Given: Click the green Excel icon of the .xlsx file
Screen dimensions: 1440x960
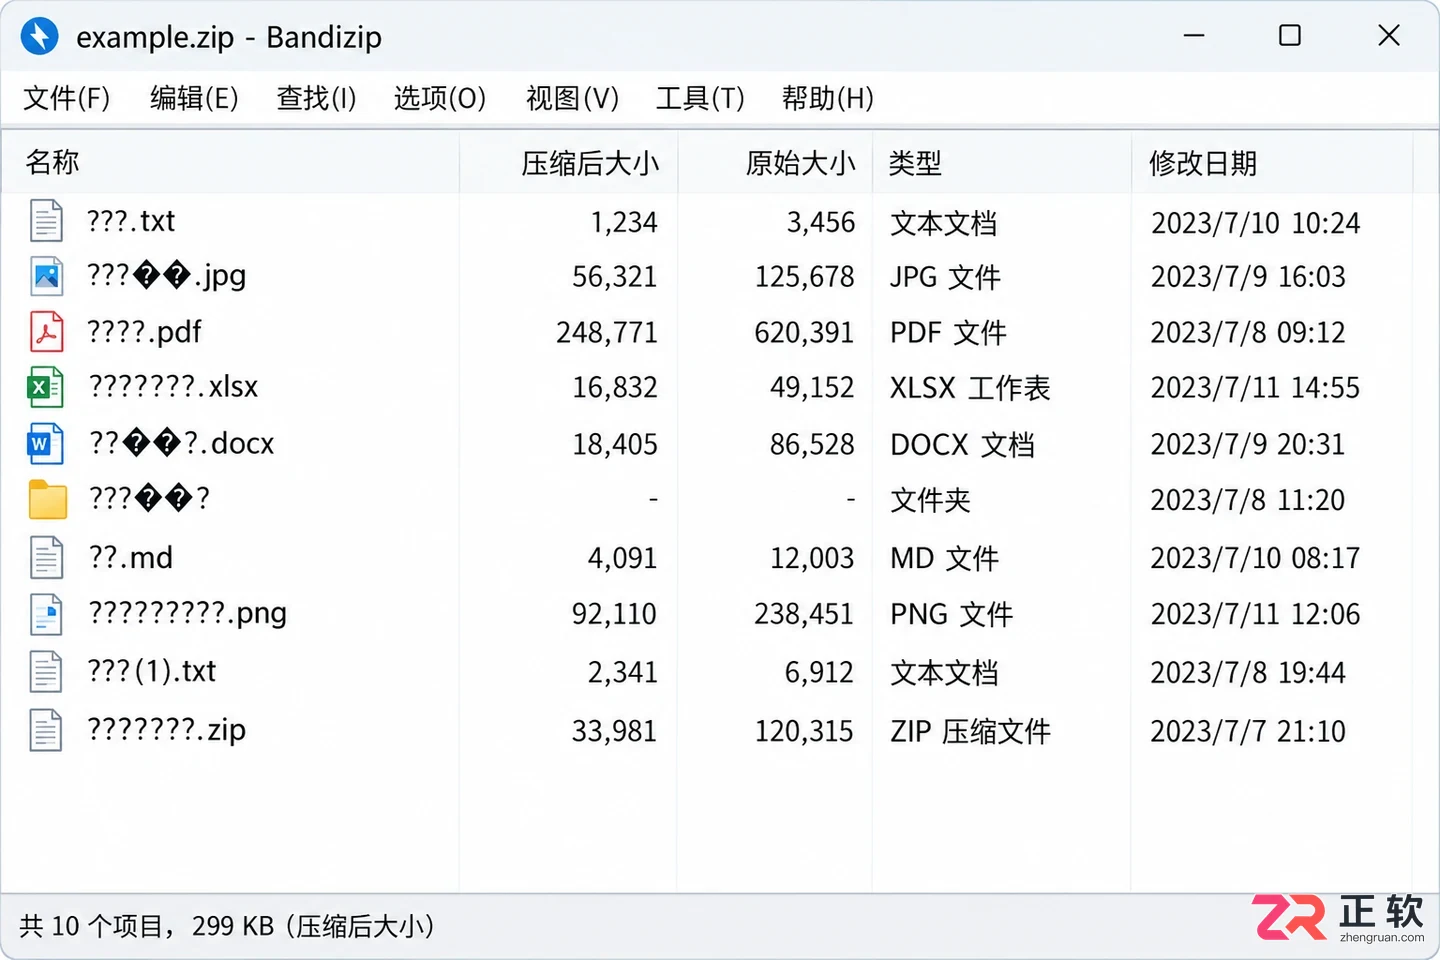Looking at the screenshot, I should pyautogui.click(x=46, y=387).
